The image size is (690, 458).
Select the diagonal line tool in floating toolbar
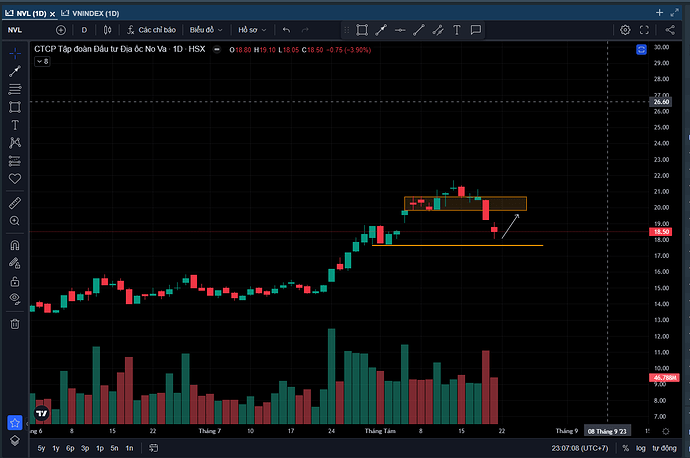(419, 30)
